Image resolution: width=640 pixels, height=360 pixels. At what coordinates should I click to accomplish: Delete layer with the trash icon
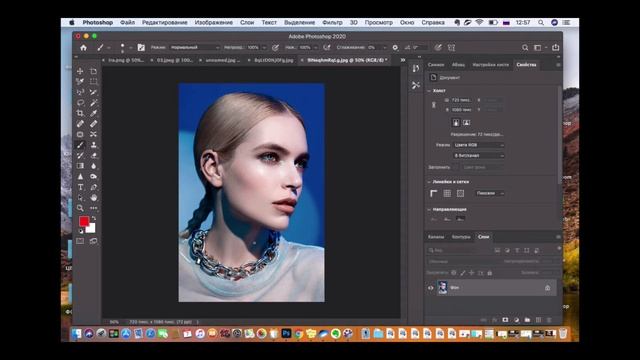[549, 320]
